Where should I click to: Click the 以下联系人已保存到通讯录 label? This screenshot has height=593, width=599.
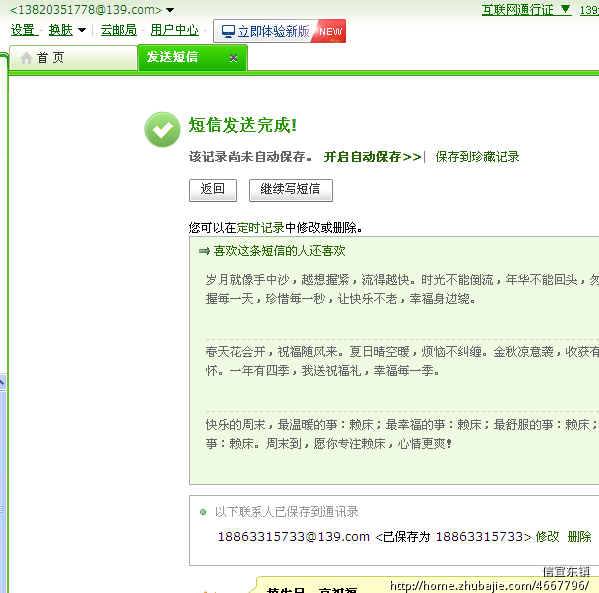point(287,512)
